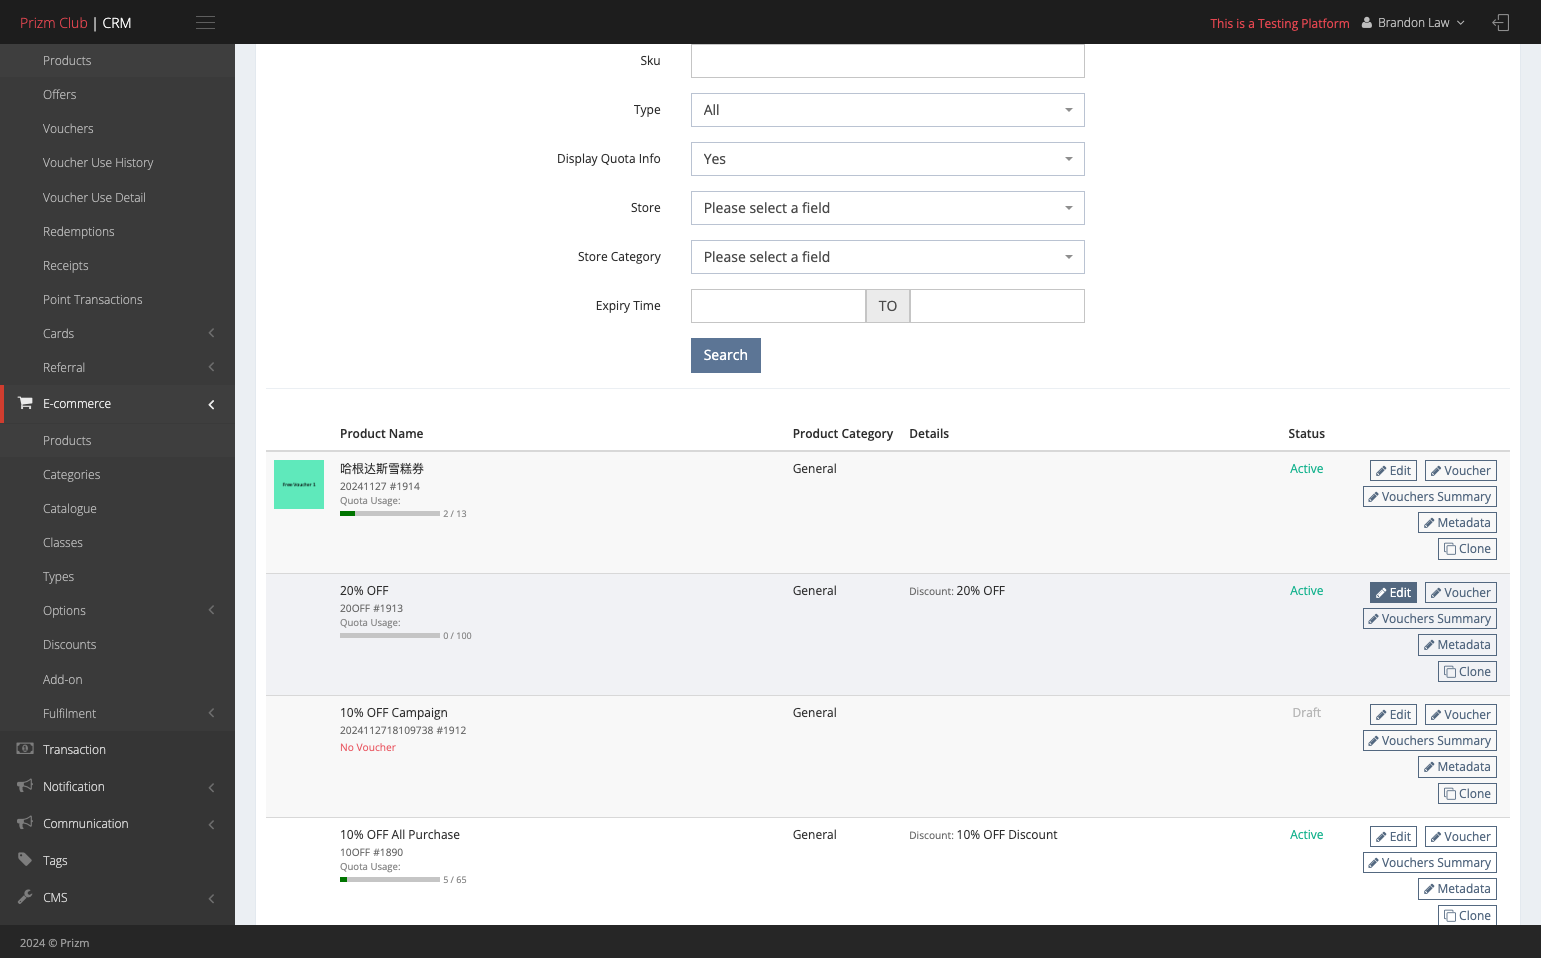The height and width of the screenshot is (958, 1541).
Task: Open the Brandon Law user dropdown
Action: click(x=1413, y=22)
